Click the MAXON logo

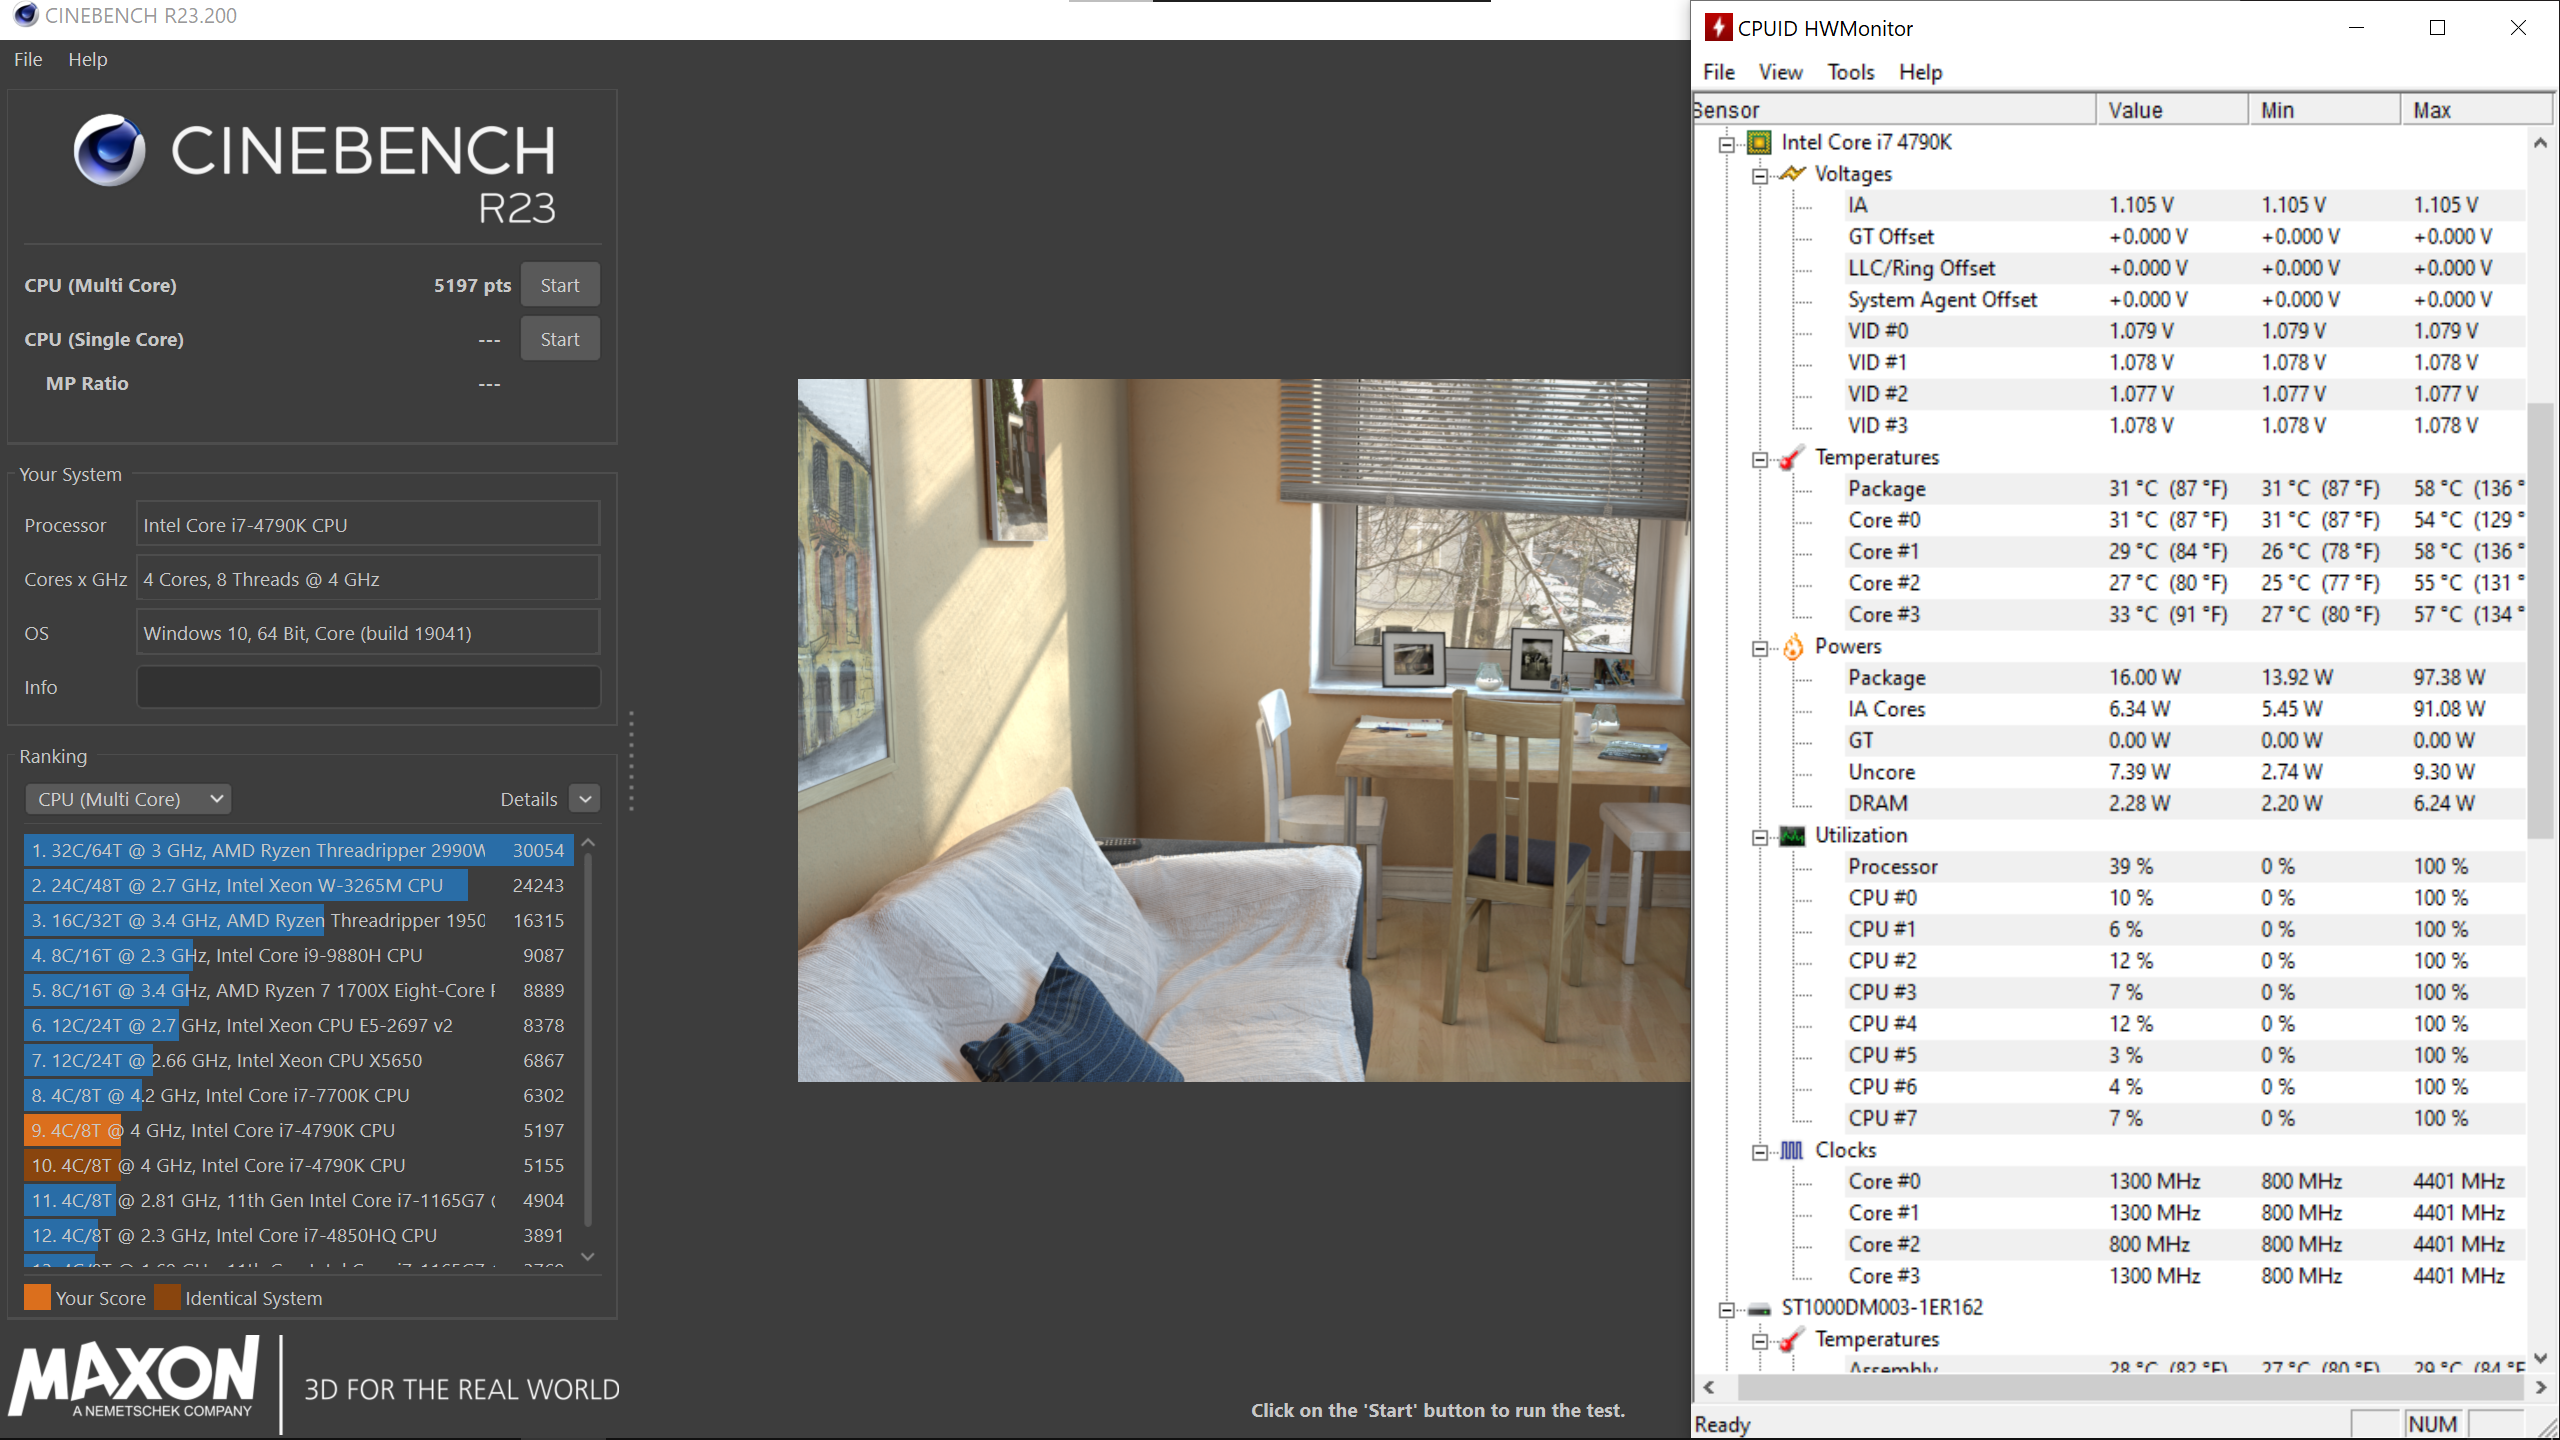[x=135, y=1377]
